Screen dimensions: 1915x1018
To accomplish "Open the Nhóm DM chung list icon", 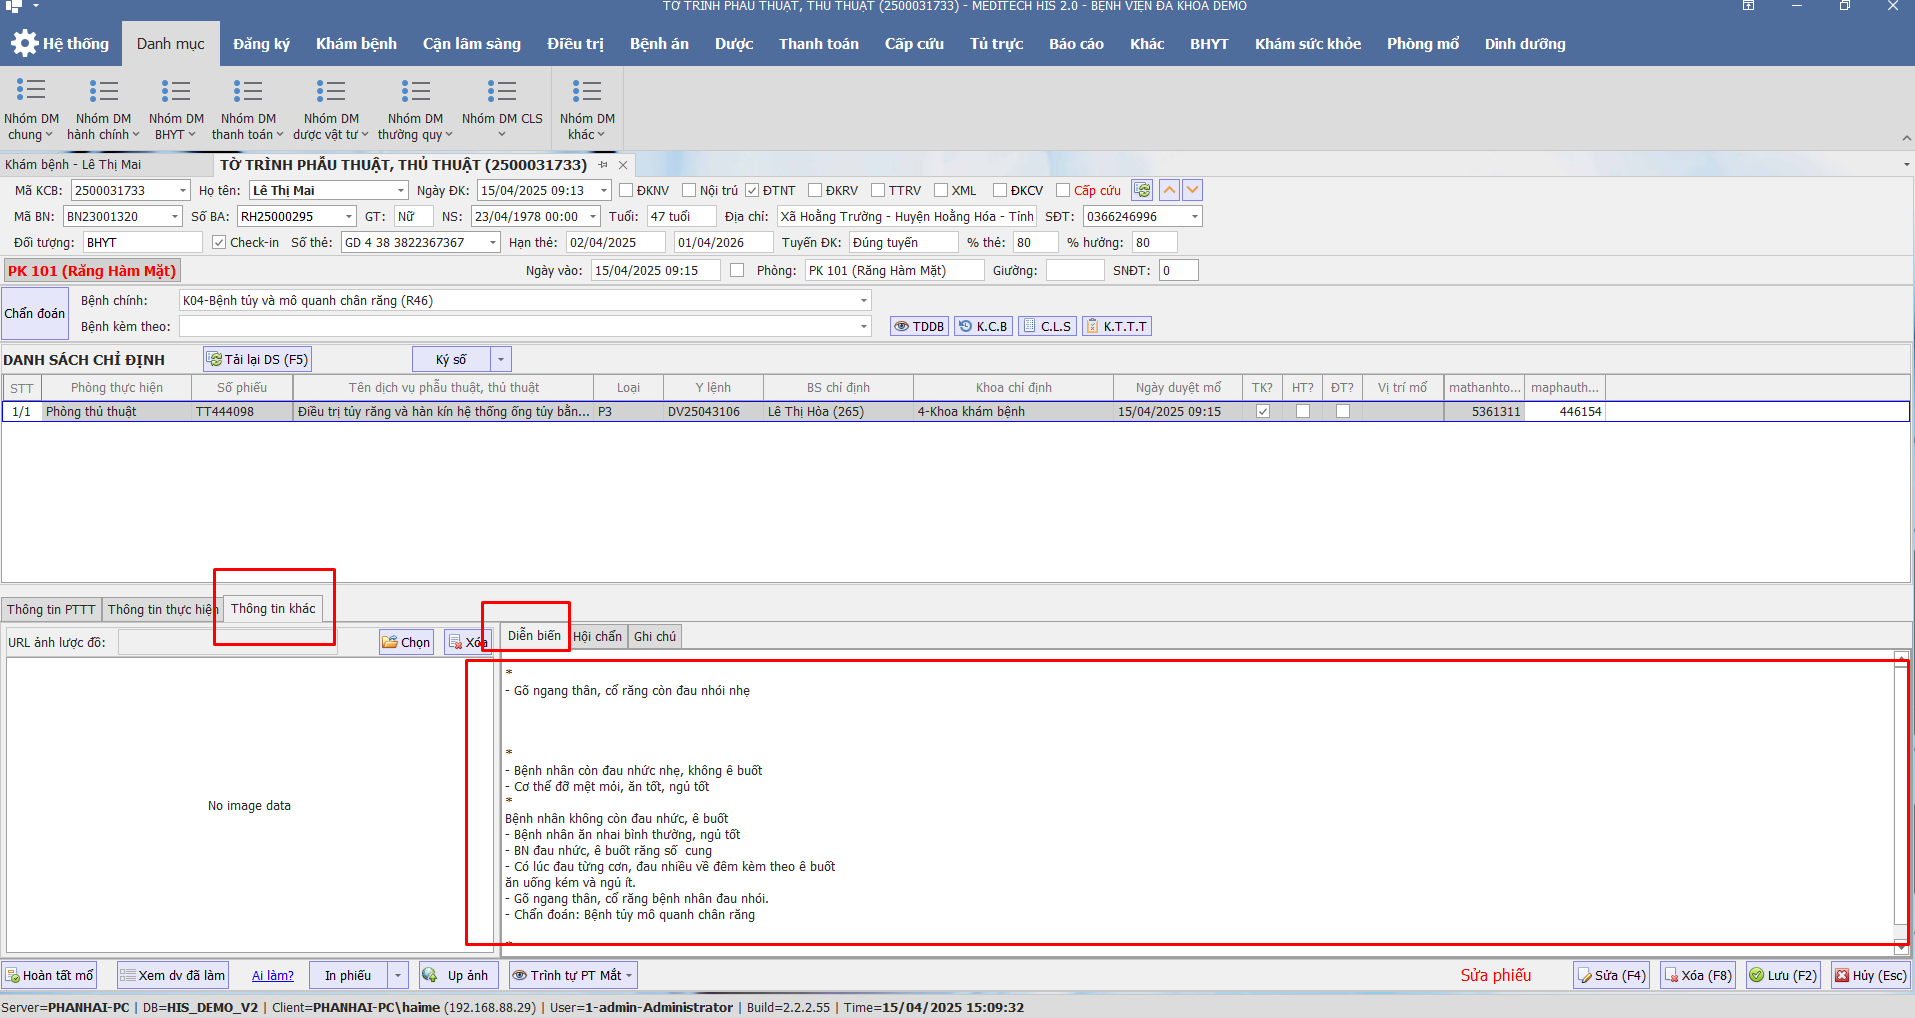I will (x=31, y=91).
